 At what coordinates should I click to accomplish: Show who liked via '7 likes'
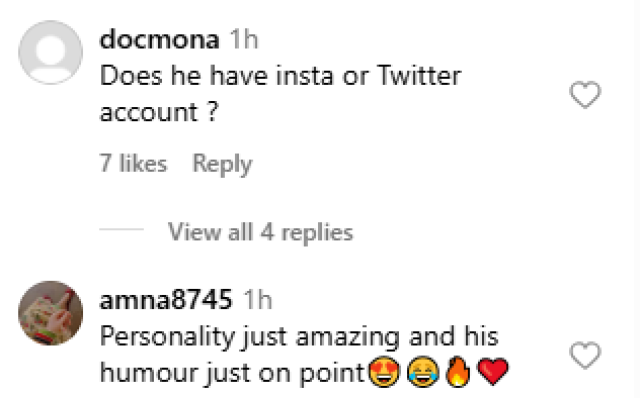click(x=133, y=164)
